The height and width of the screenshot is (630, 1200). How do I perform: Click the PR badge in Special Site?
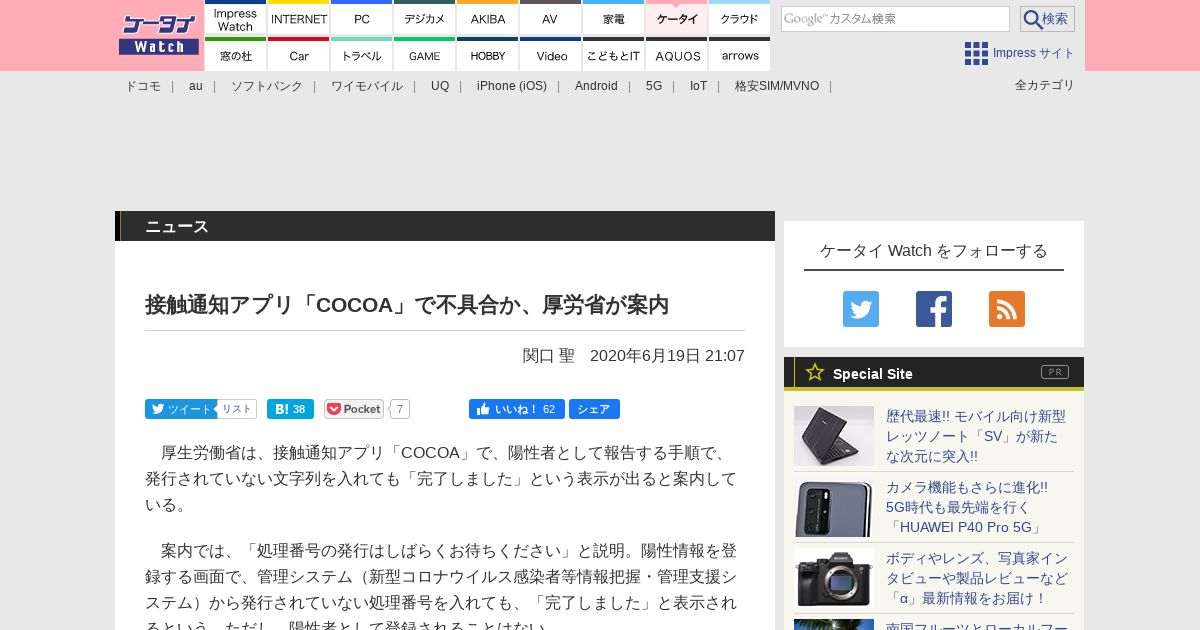point(1055,372)
